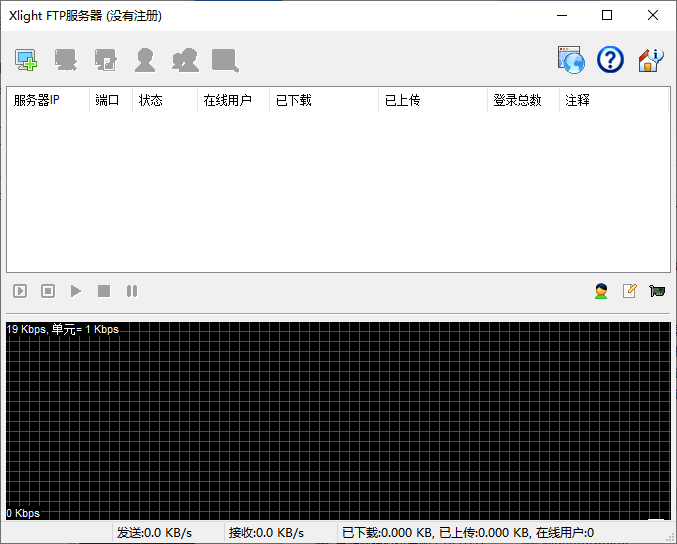Image resolution: width=677 pixels, height=544 pixels.
Task: Click the disabled modify virtual server icon
Action: tap(105, 60)
